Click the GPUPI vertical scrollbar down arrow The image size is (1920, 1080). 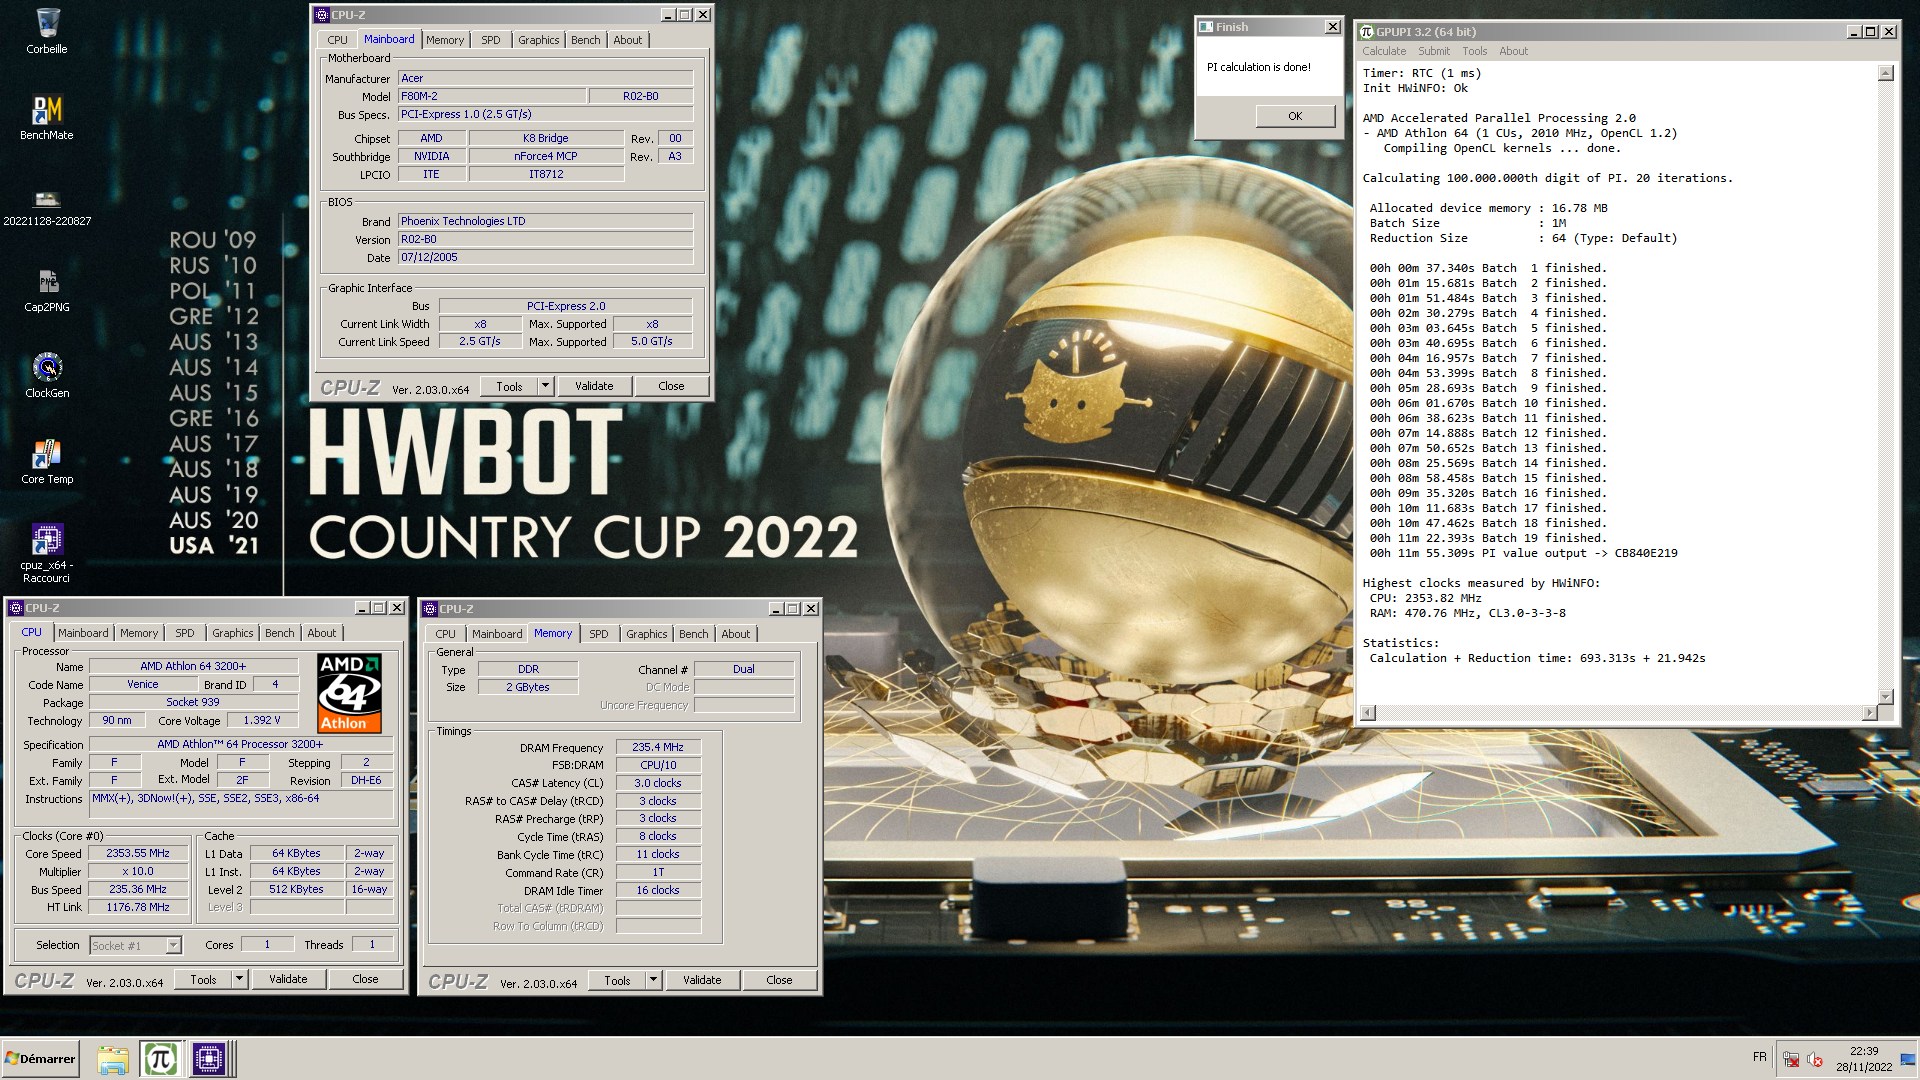1886,696
